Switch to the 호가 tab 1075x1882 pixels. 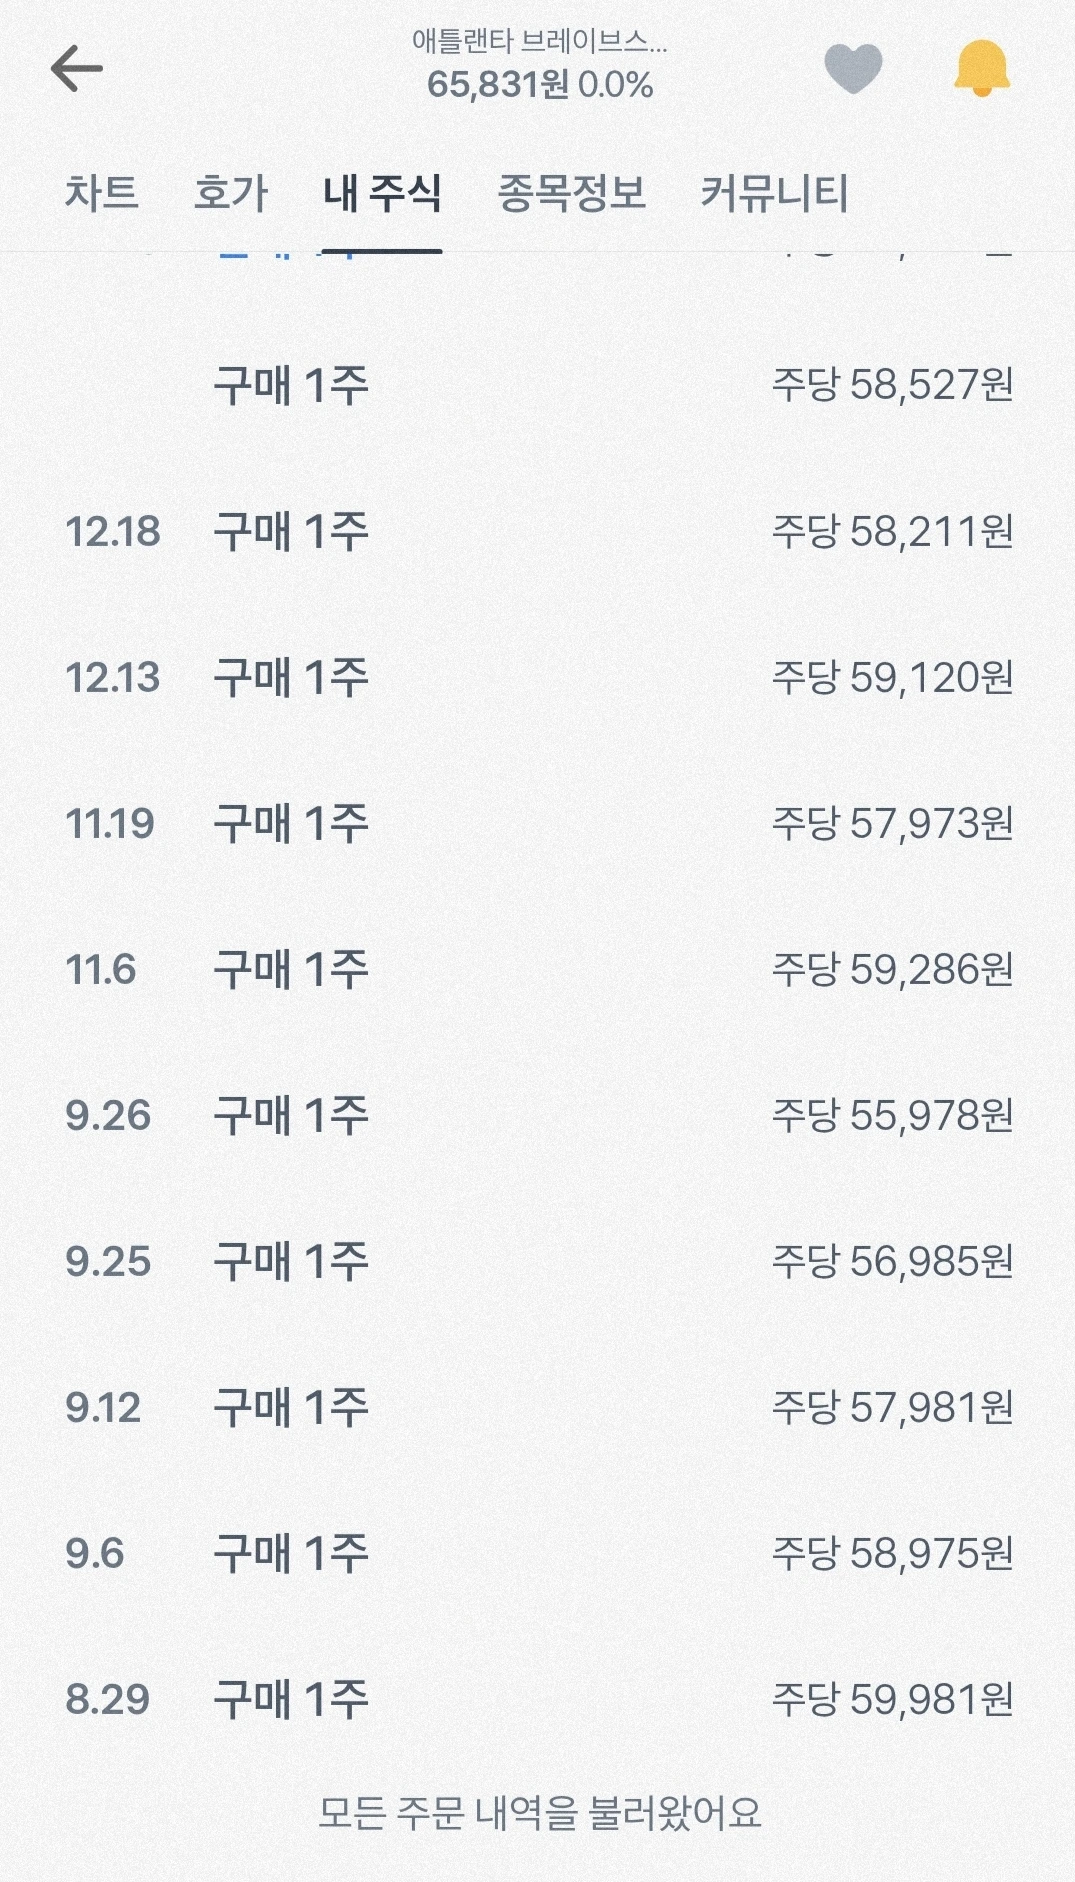(x=231, y=192)
